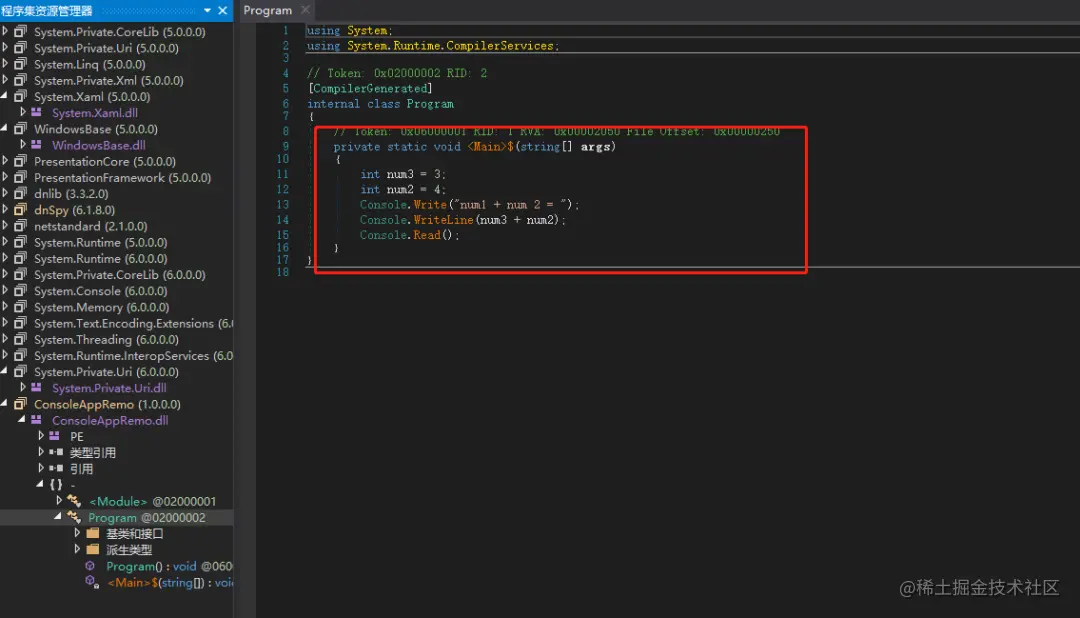Switch to the Program tab
1080x618 pixels.
tap(267, 10)
